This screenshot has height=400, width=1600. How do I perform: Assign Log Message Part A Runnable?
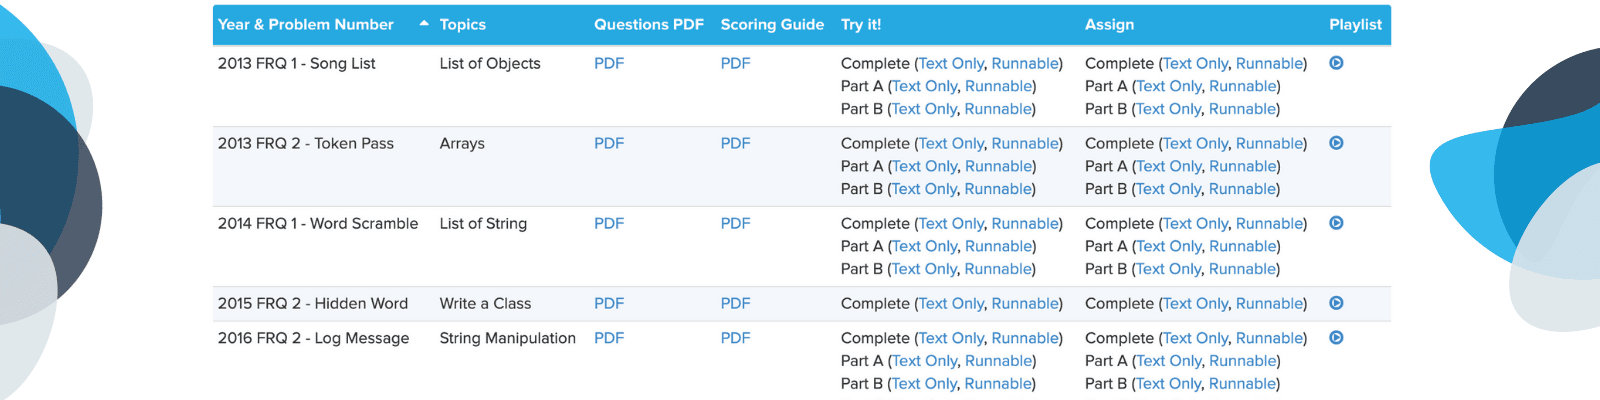coord(1242,361)
